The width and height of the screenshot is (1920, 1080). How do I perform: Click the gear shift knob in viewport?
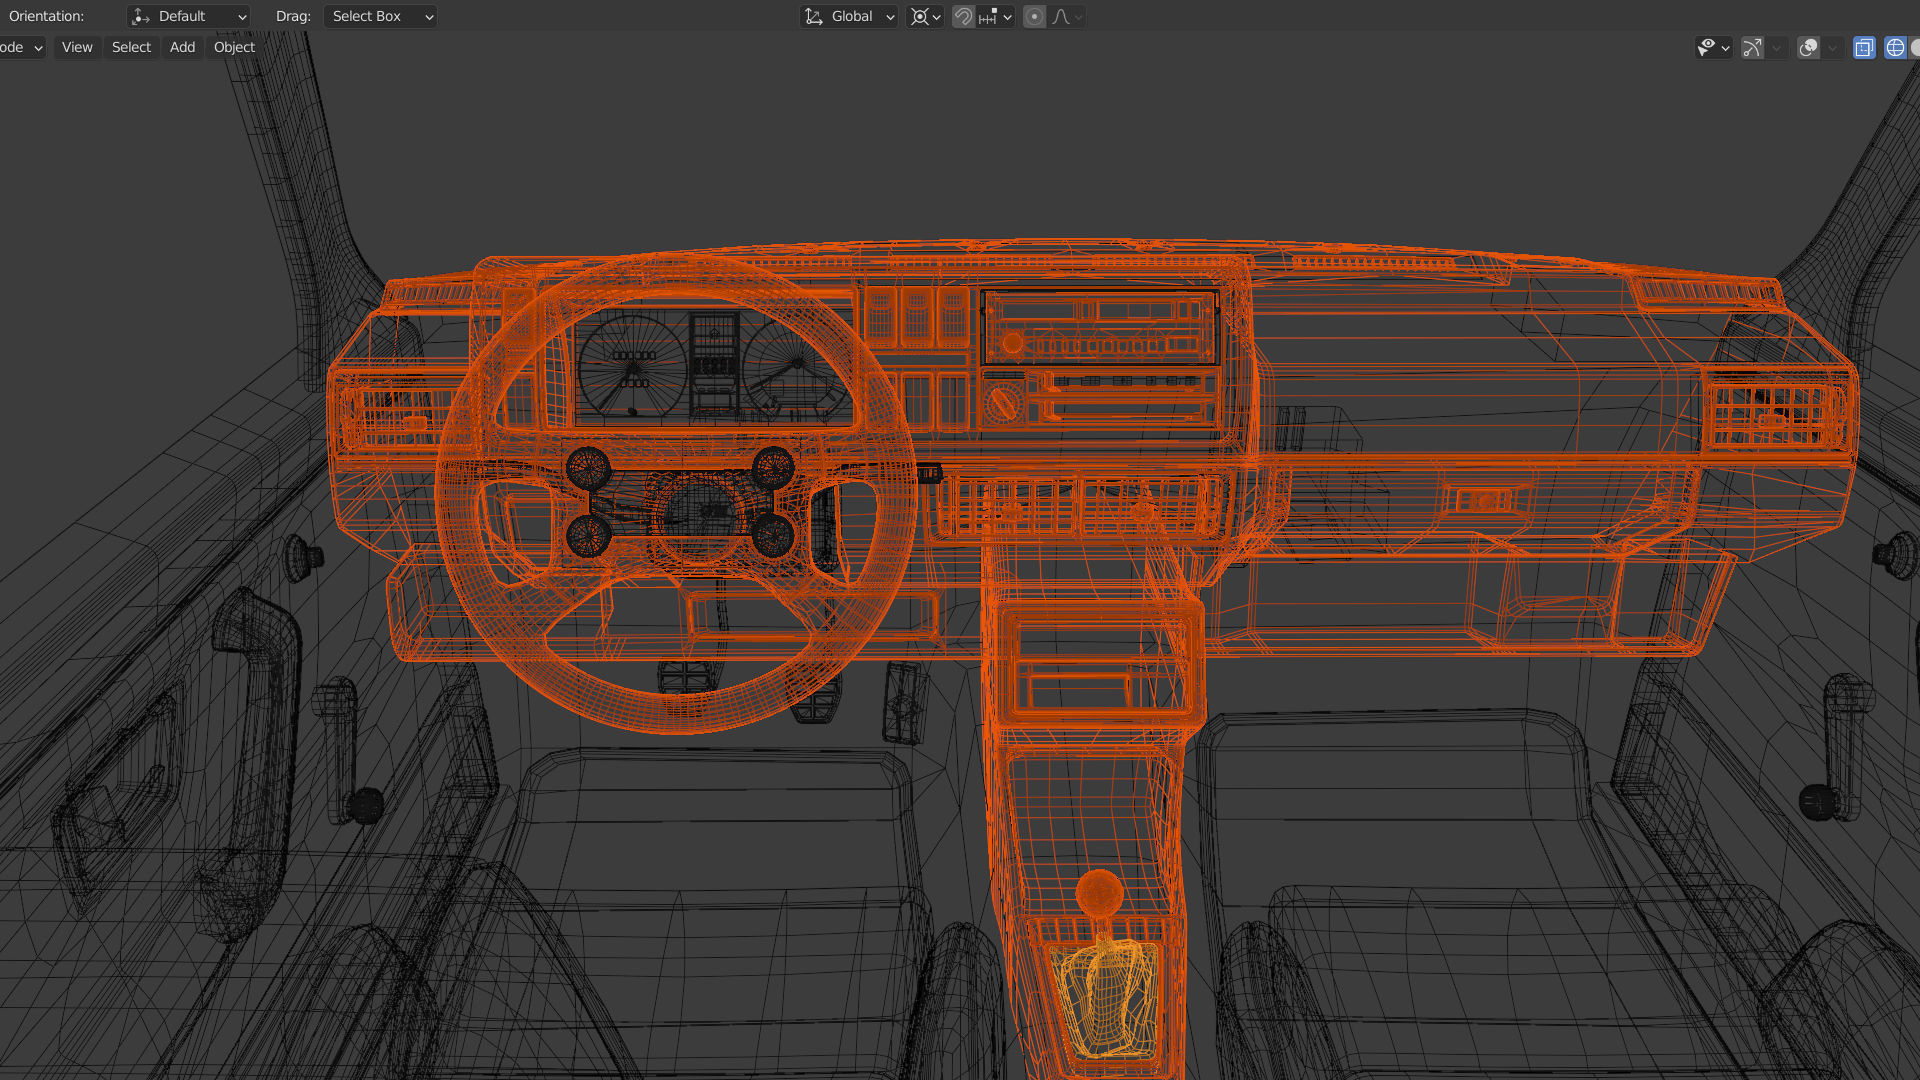(x=1099, y=891)
